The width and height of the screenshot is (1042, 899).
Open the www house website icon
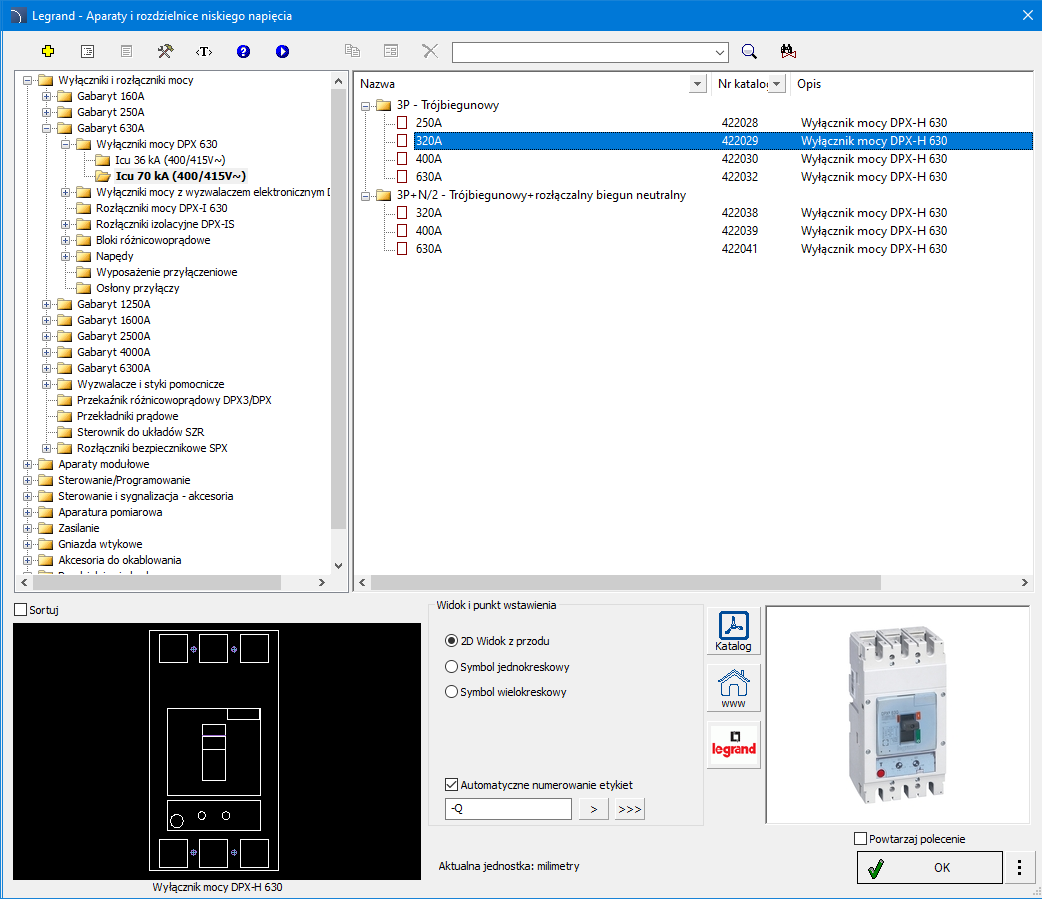[x=733, y=688]
